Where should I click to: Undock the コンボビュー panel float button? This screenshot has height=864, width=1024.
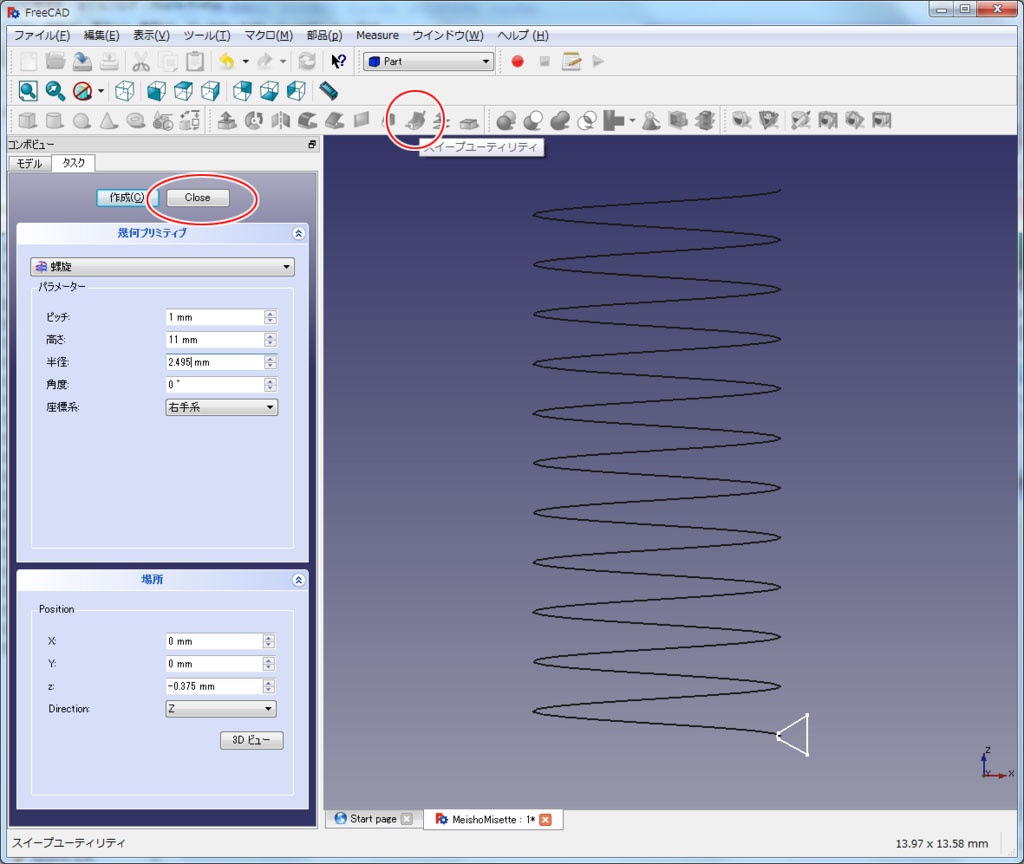(312, 144)
